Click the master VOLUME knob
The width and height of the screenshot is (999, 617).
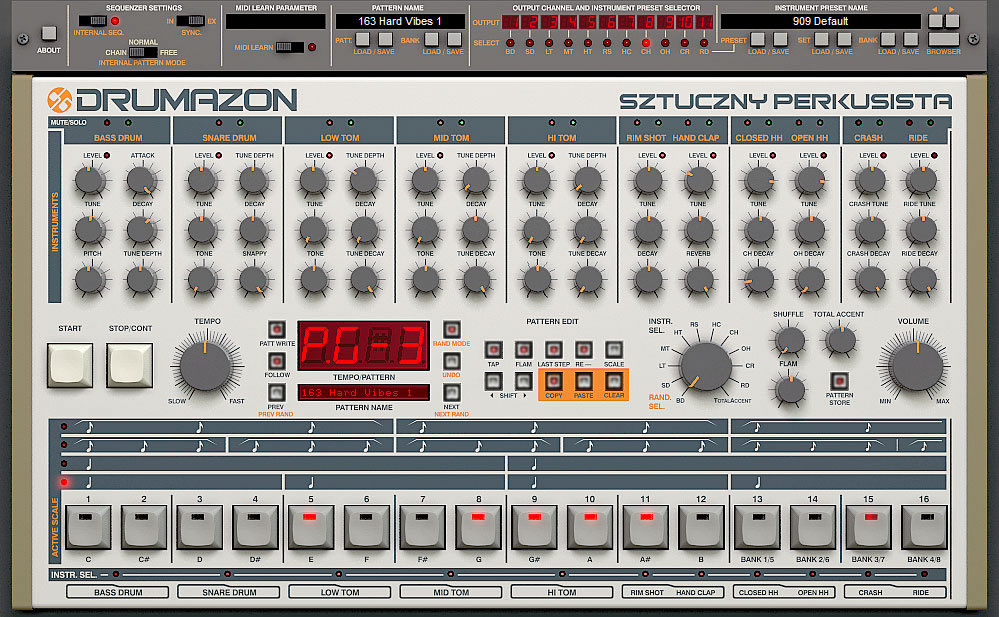pyautogui.click(x=916, y=367)
